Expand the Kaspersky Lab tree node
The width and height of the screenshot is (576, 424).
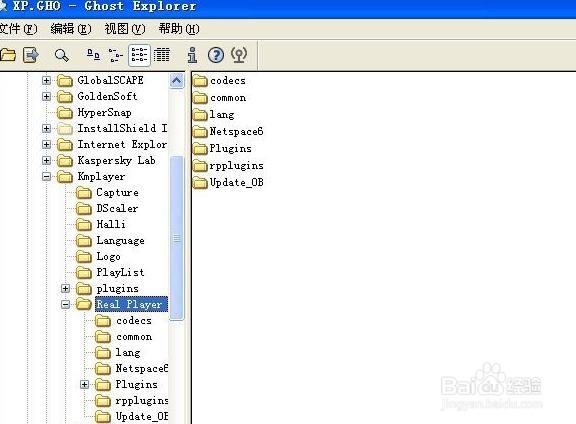pyautogui.click(x=46, y=161)
